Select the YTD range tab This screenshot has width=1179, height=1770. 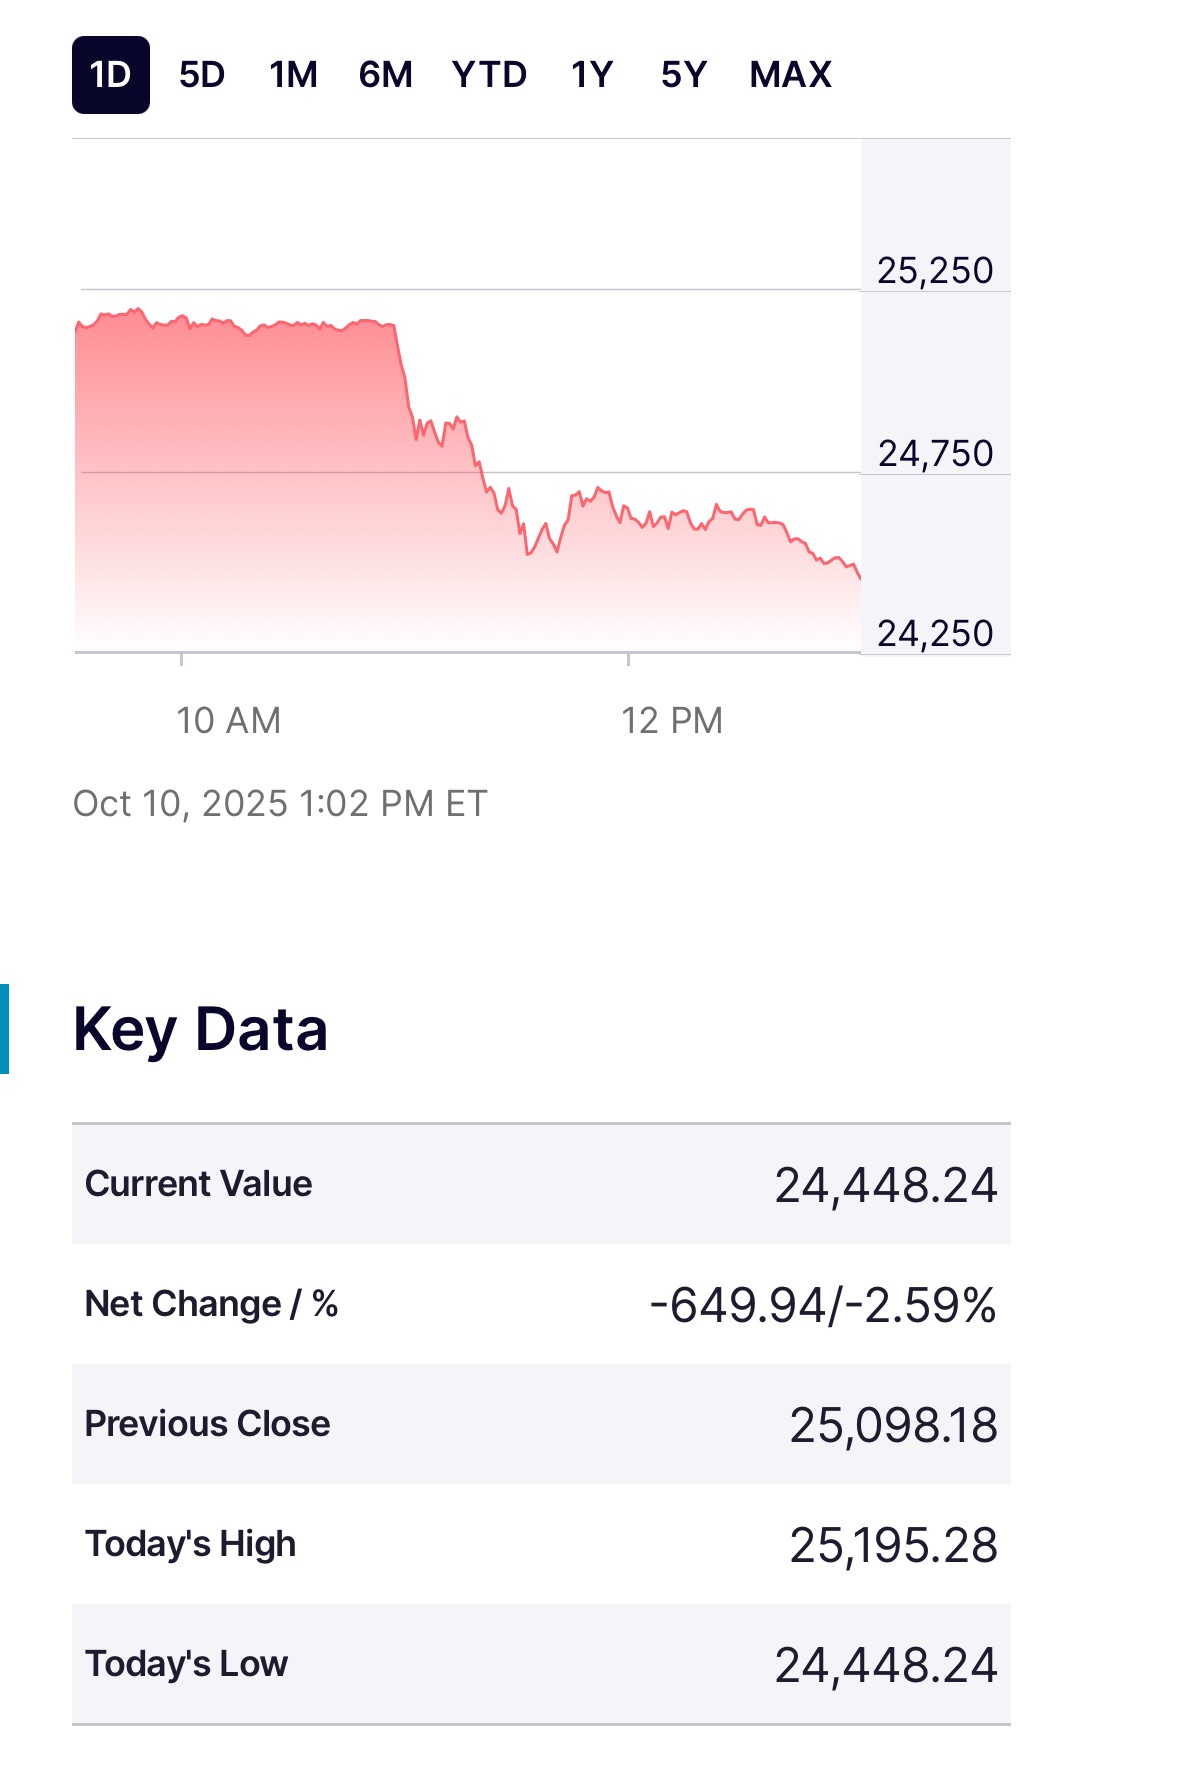tap(489, 75)
